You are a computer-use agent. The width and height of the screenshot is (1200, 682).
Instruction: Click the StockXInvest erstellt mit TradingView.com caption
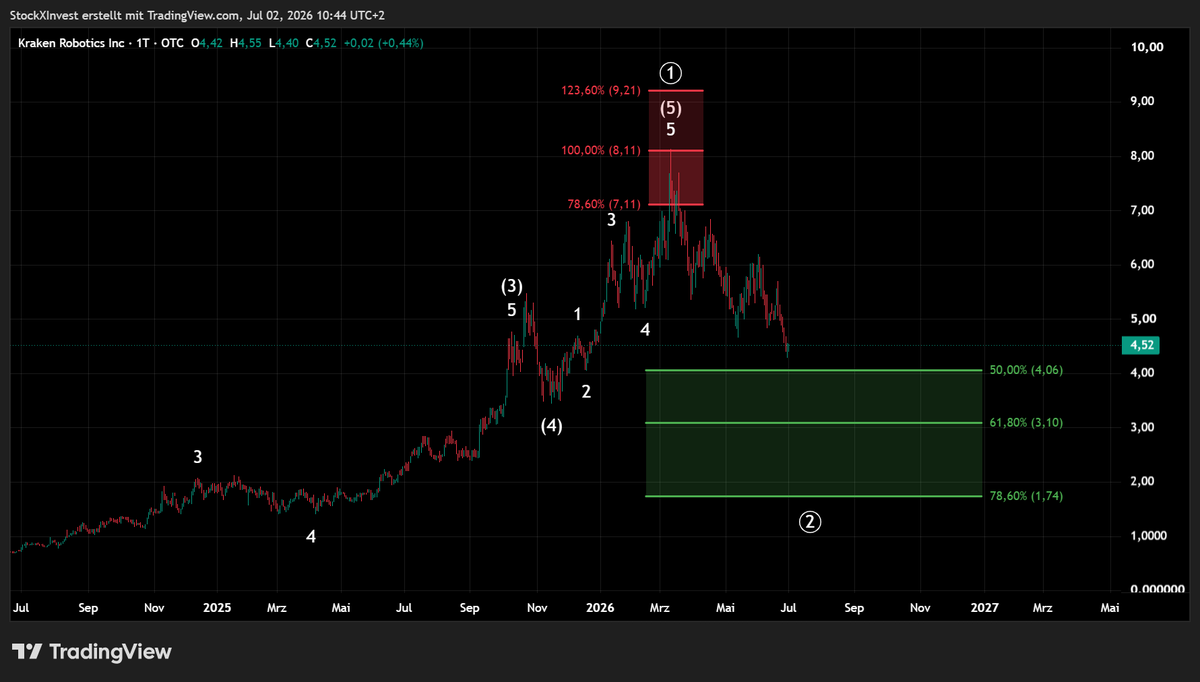[126, 15]
